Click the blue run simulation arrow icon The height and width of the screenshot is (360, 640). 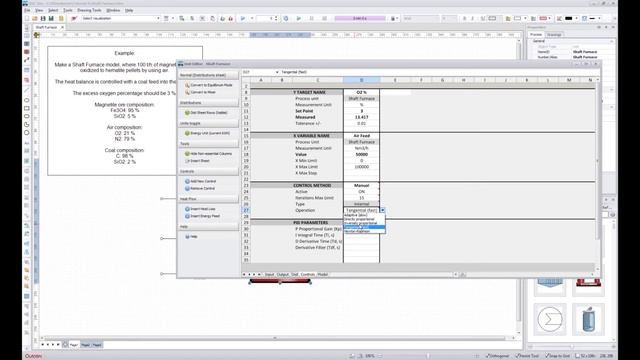(x=243, y=18)
